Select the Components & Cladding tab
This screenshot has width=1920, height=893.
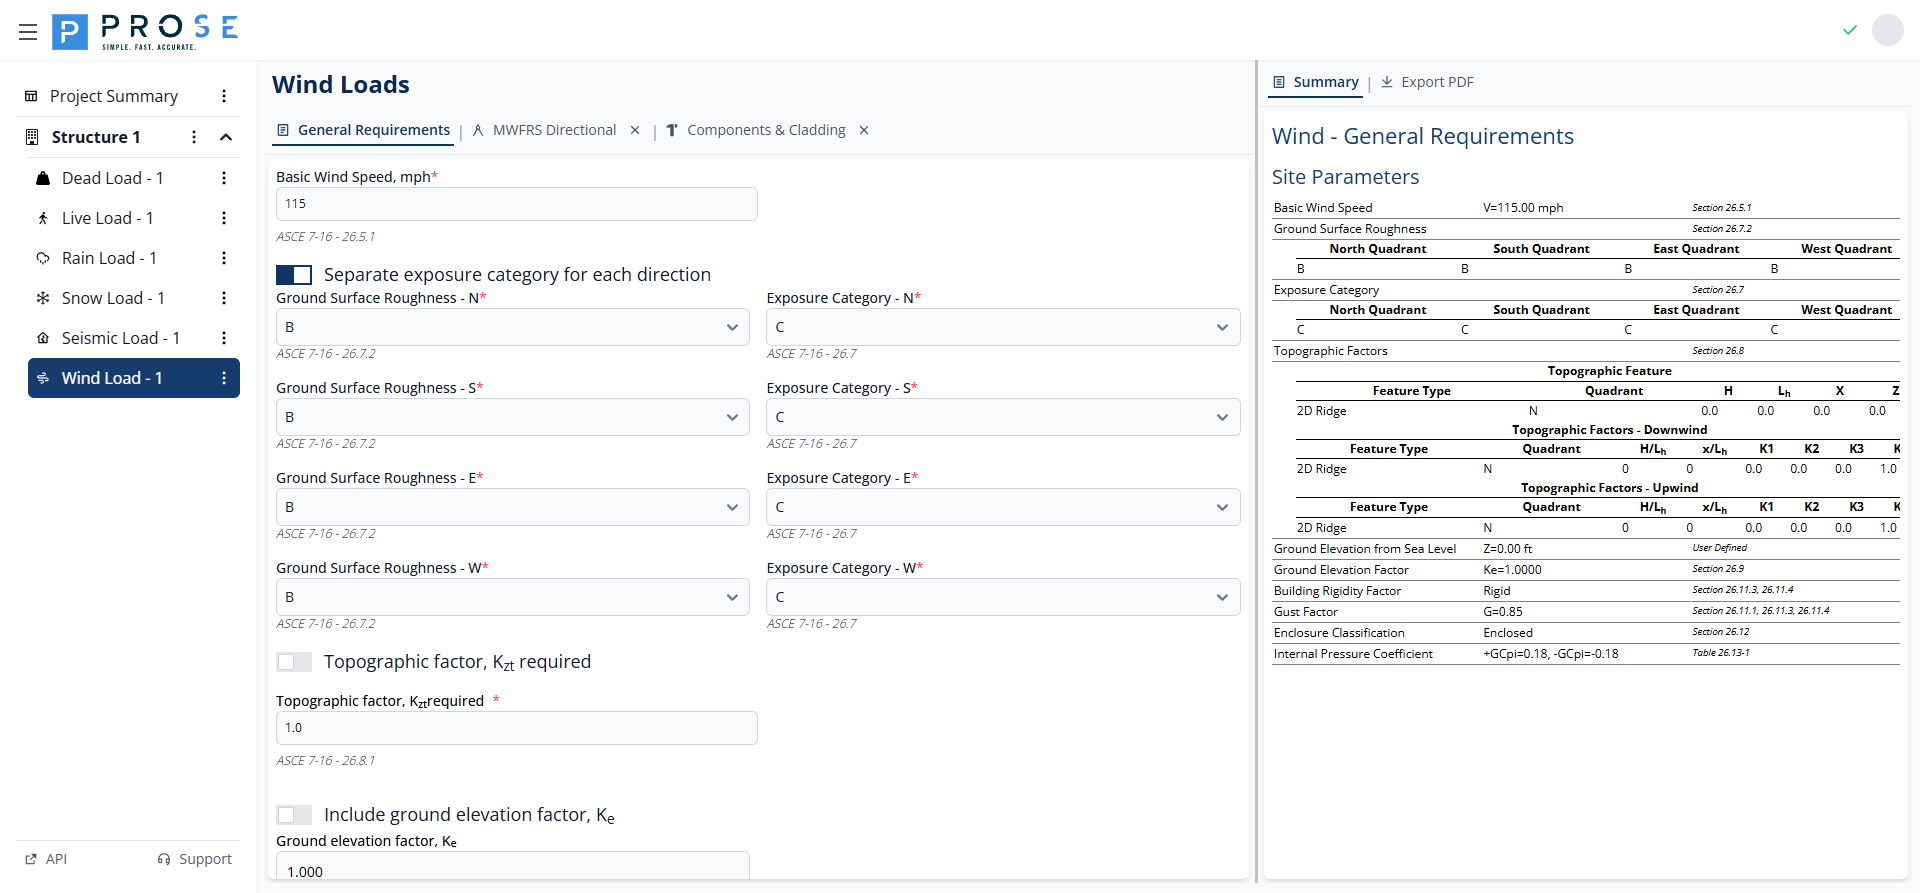tap(765, 130)
